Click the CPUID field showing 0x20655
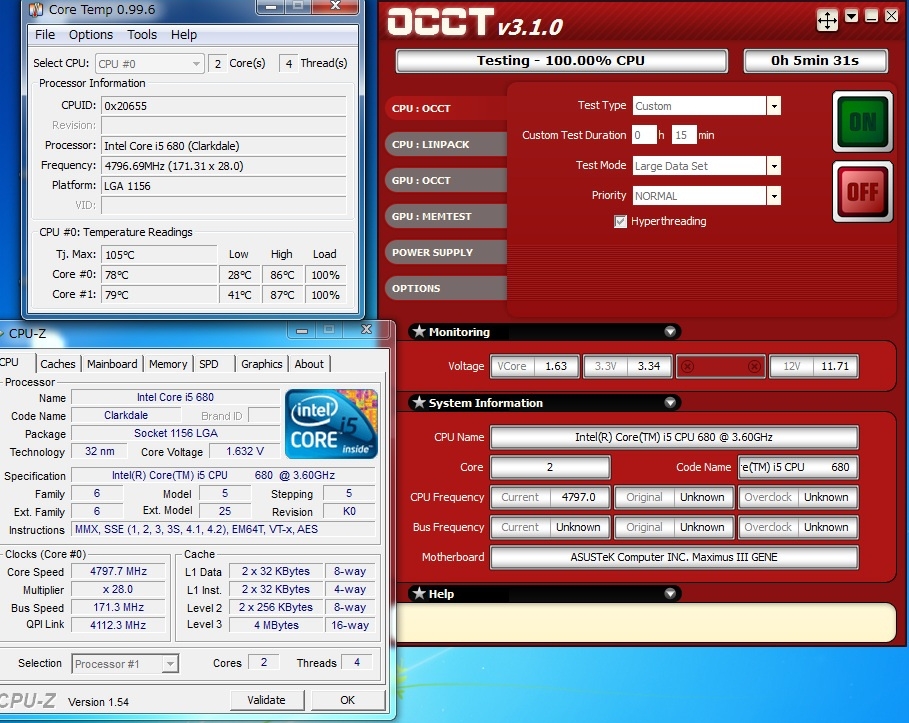Image resolution: width=909 pixels, height=723 pixels. point(224,106)
